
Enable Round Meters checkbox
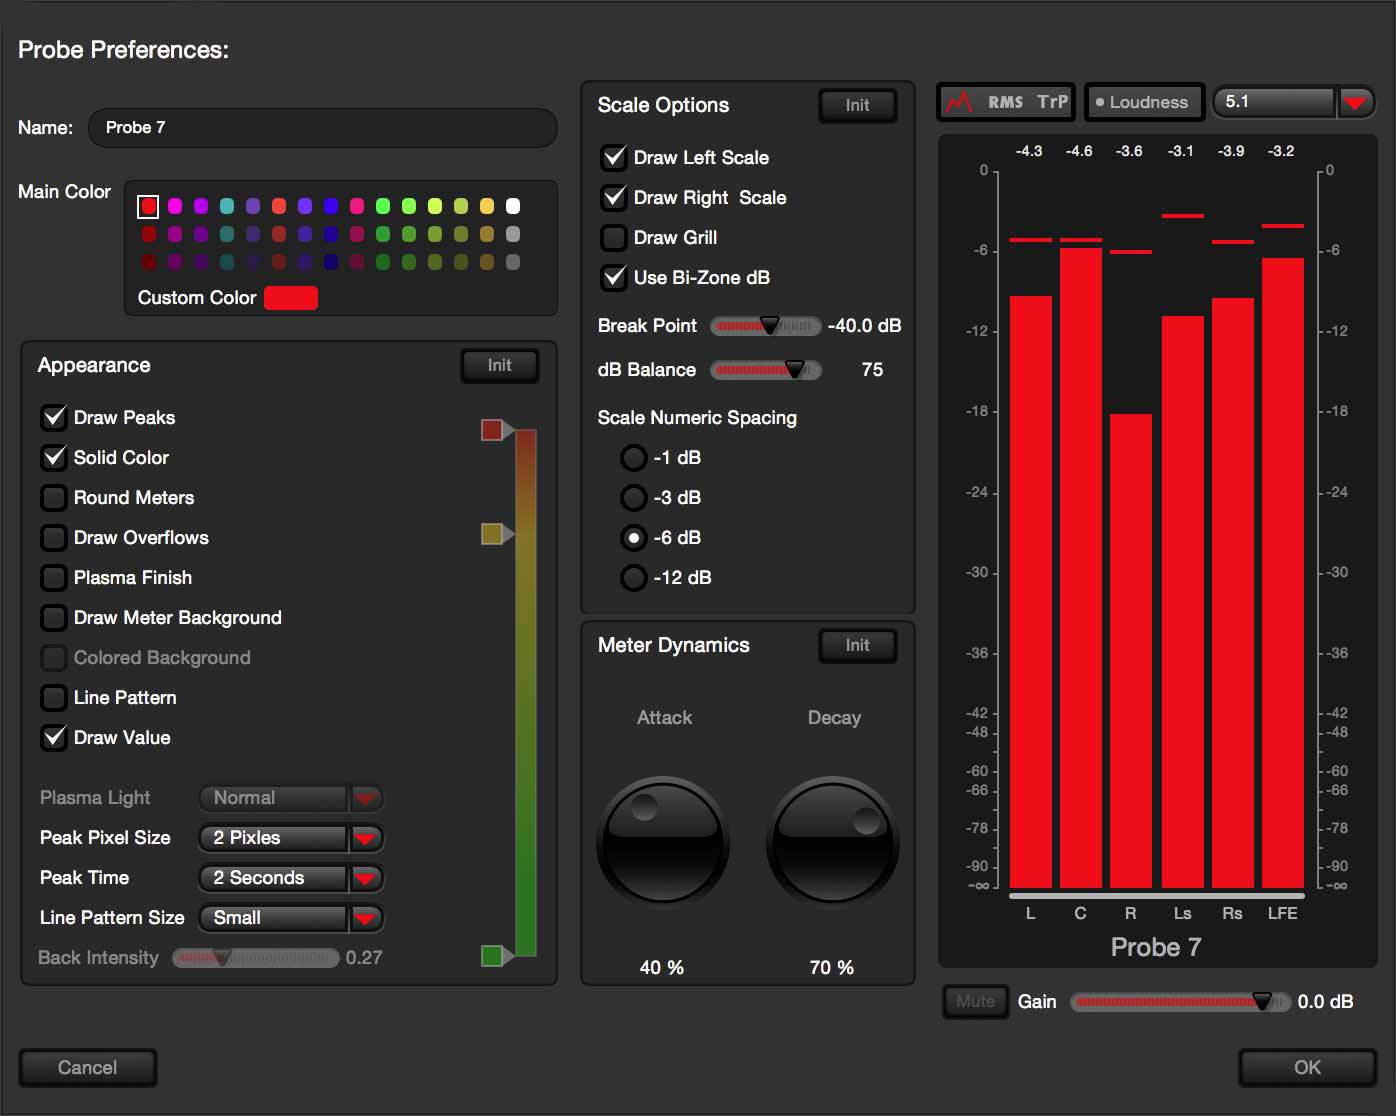coord(54,497)
